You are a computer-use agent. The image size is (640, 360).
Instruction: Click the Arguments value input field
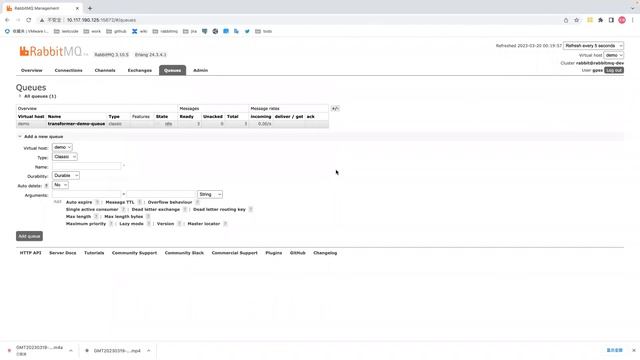(x=161, y=195)
